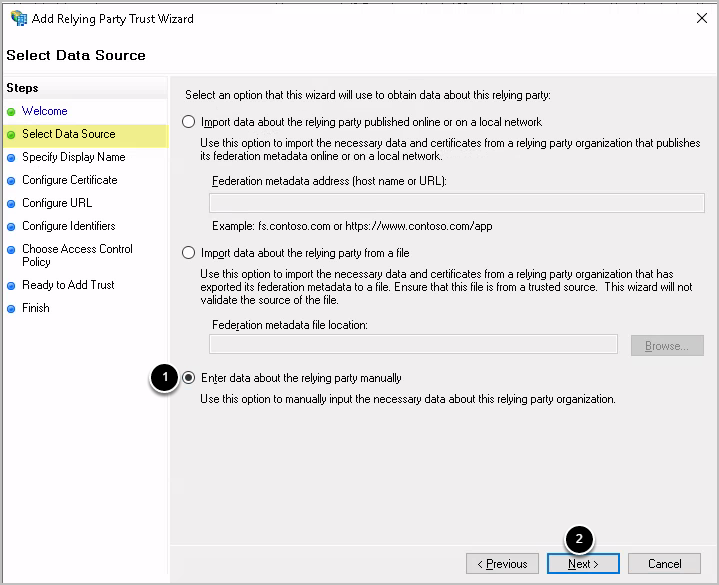Click green bullet icon beside Select Data Source
The width and height of the screenshot is (719, 585).
11,135
